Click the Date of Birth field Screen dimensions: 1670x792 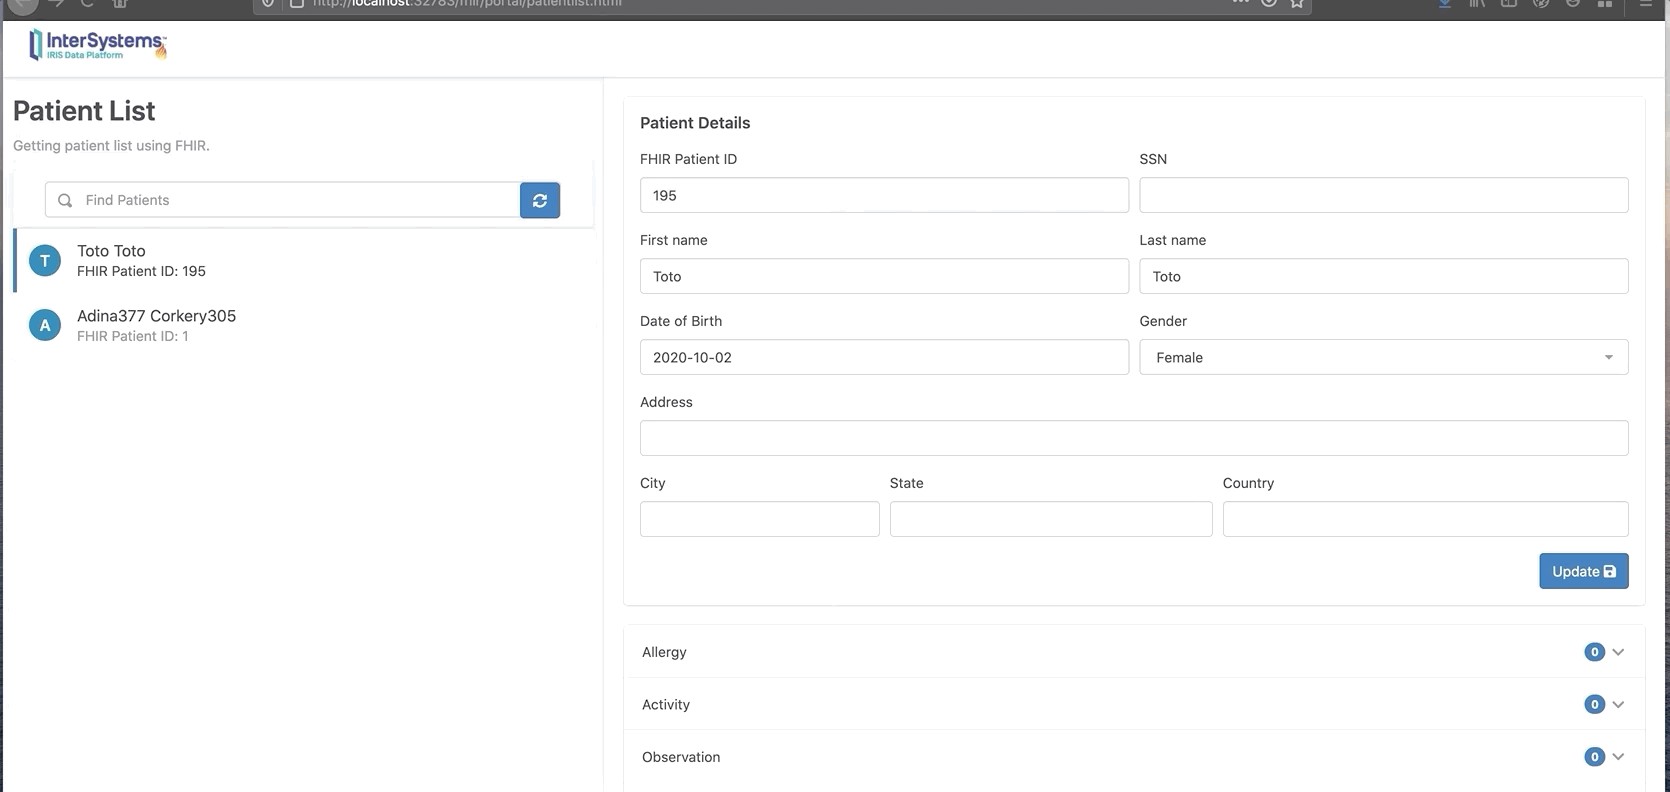(x=884, y=357)
